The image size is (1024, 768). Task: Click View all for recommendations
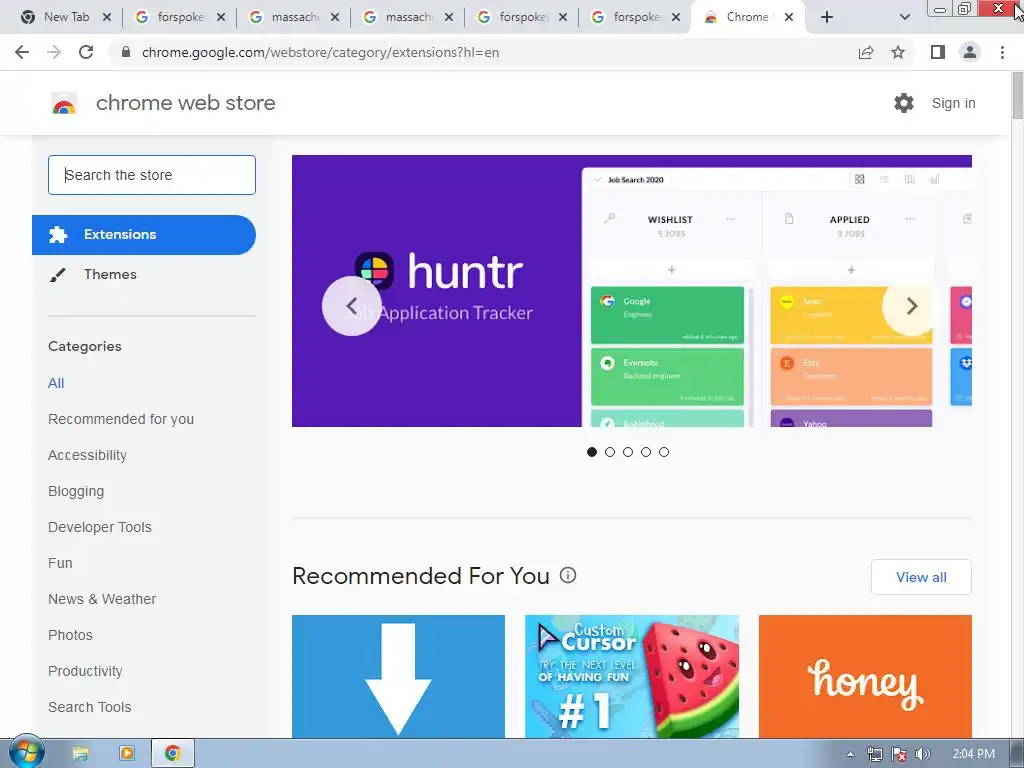(x=921, y=577)
